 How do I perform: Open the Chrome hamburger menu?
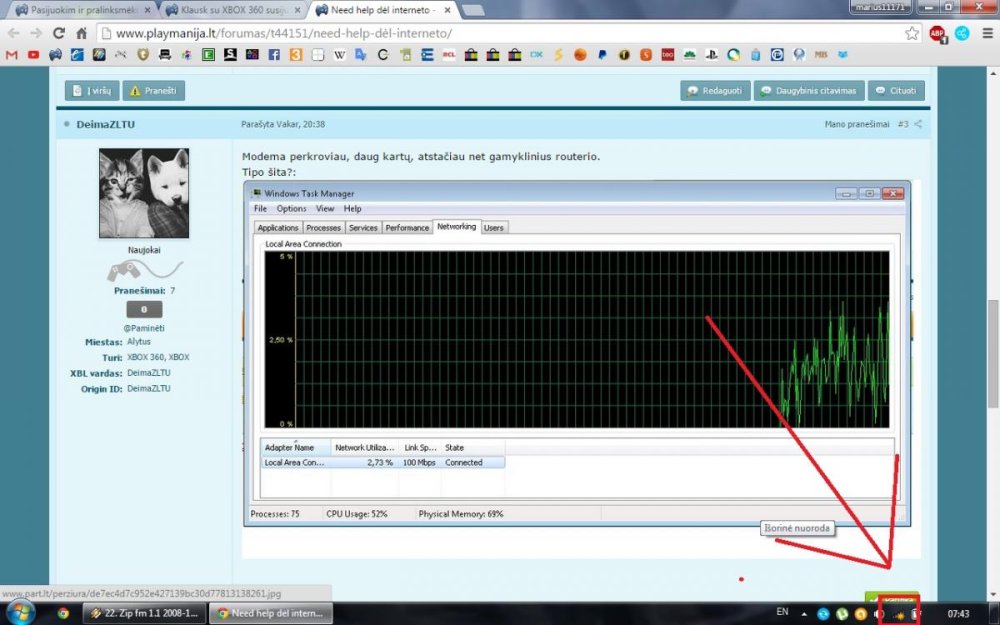pos(987,33)
